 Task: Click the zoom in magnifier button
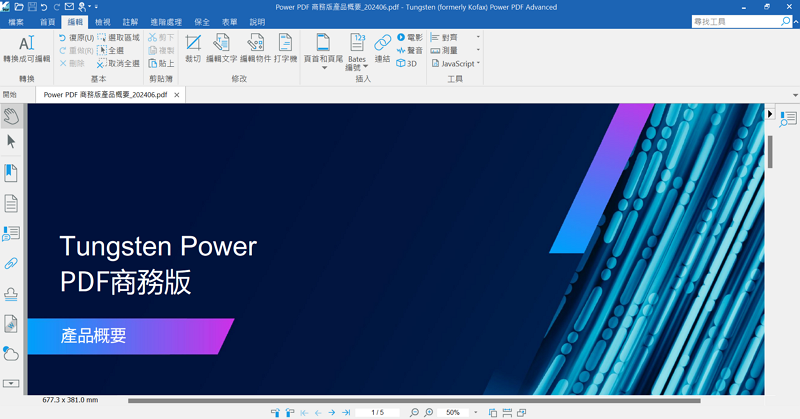pyautogui.click(x=430, y=412)
